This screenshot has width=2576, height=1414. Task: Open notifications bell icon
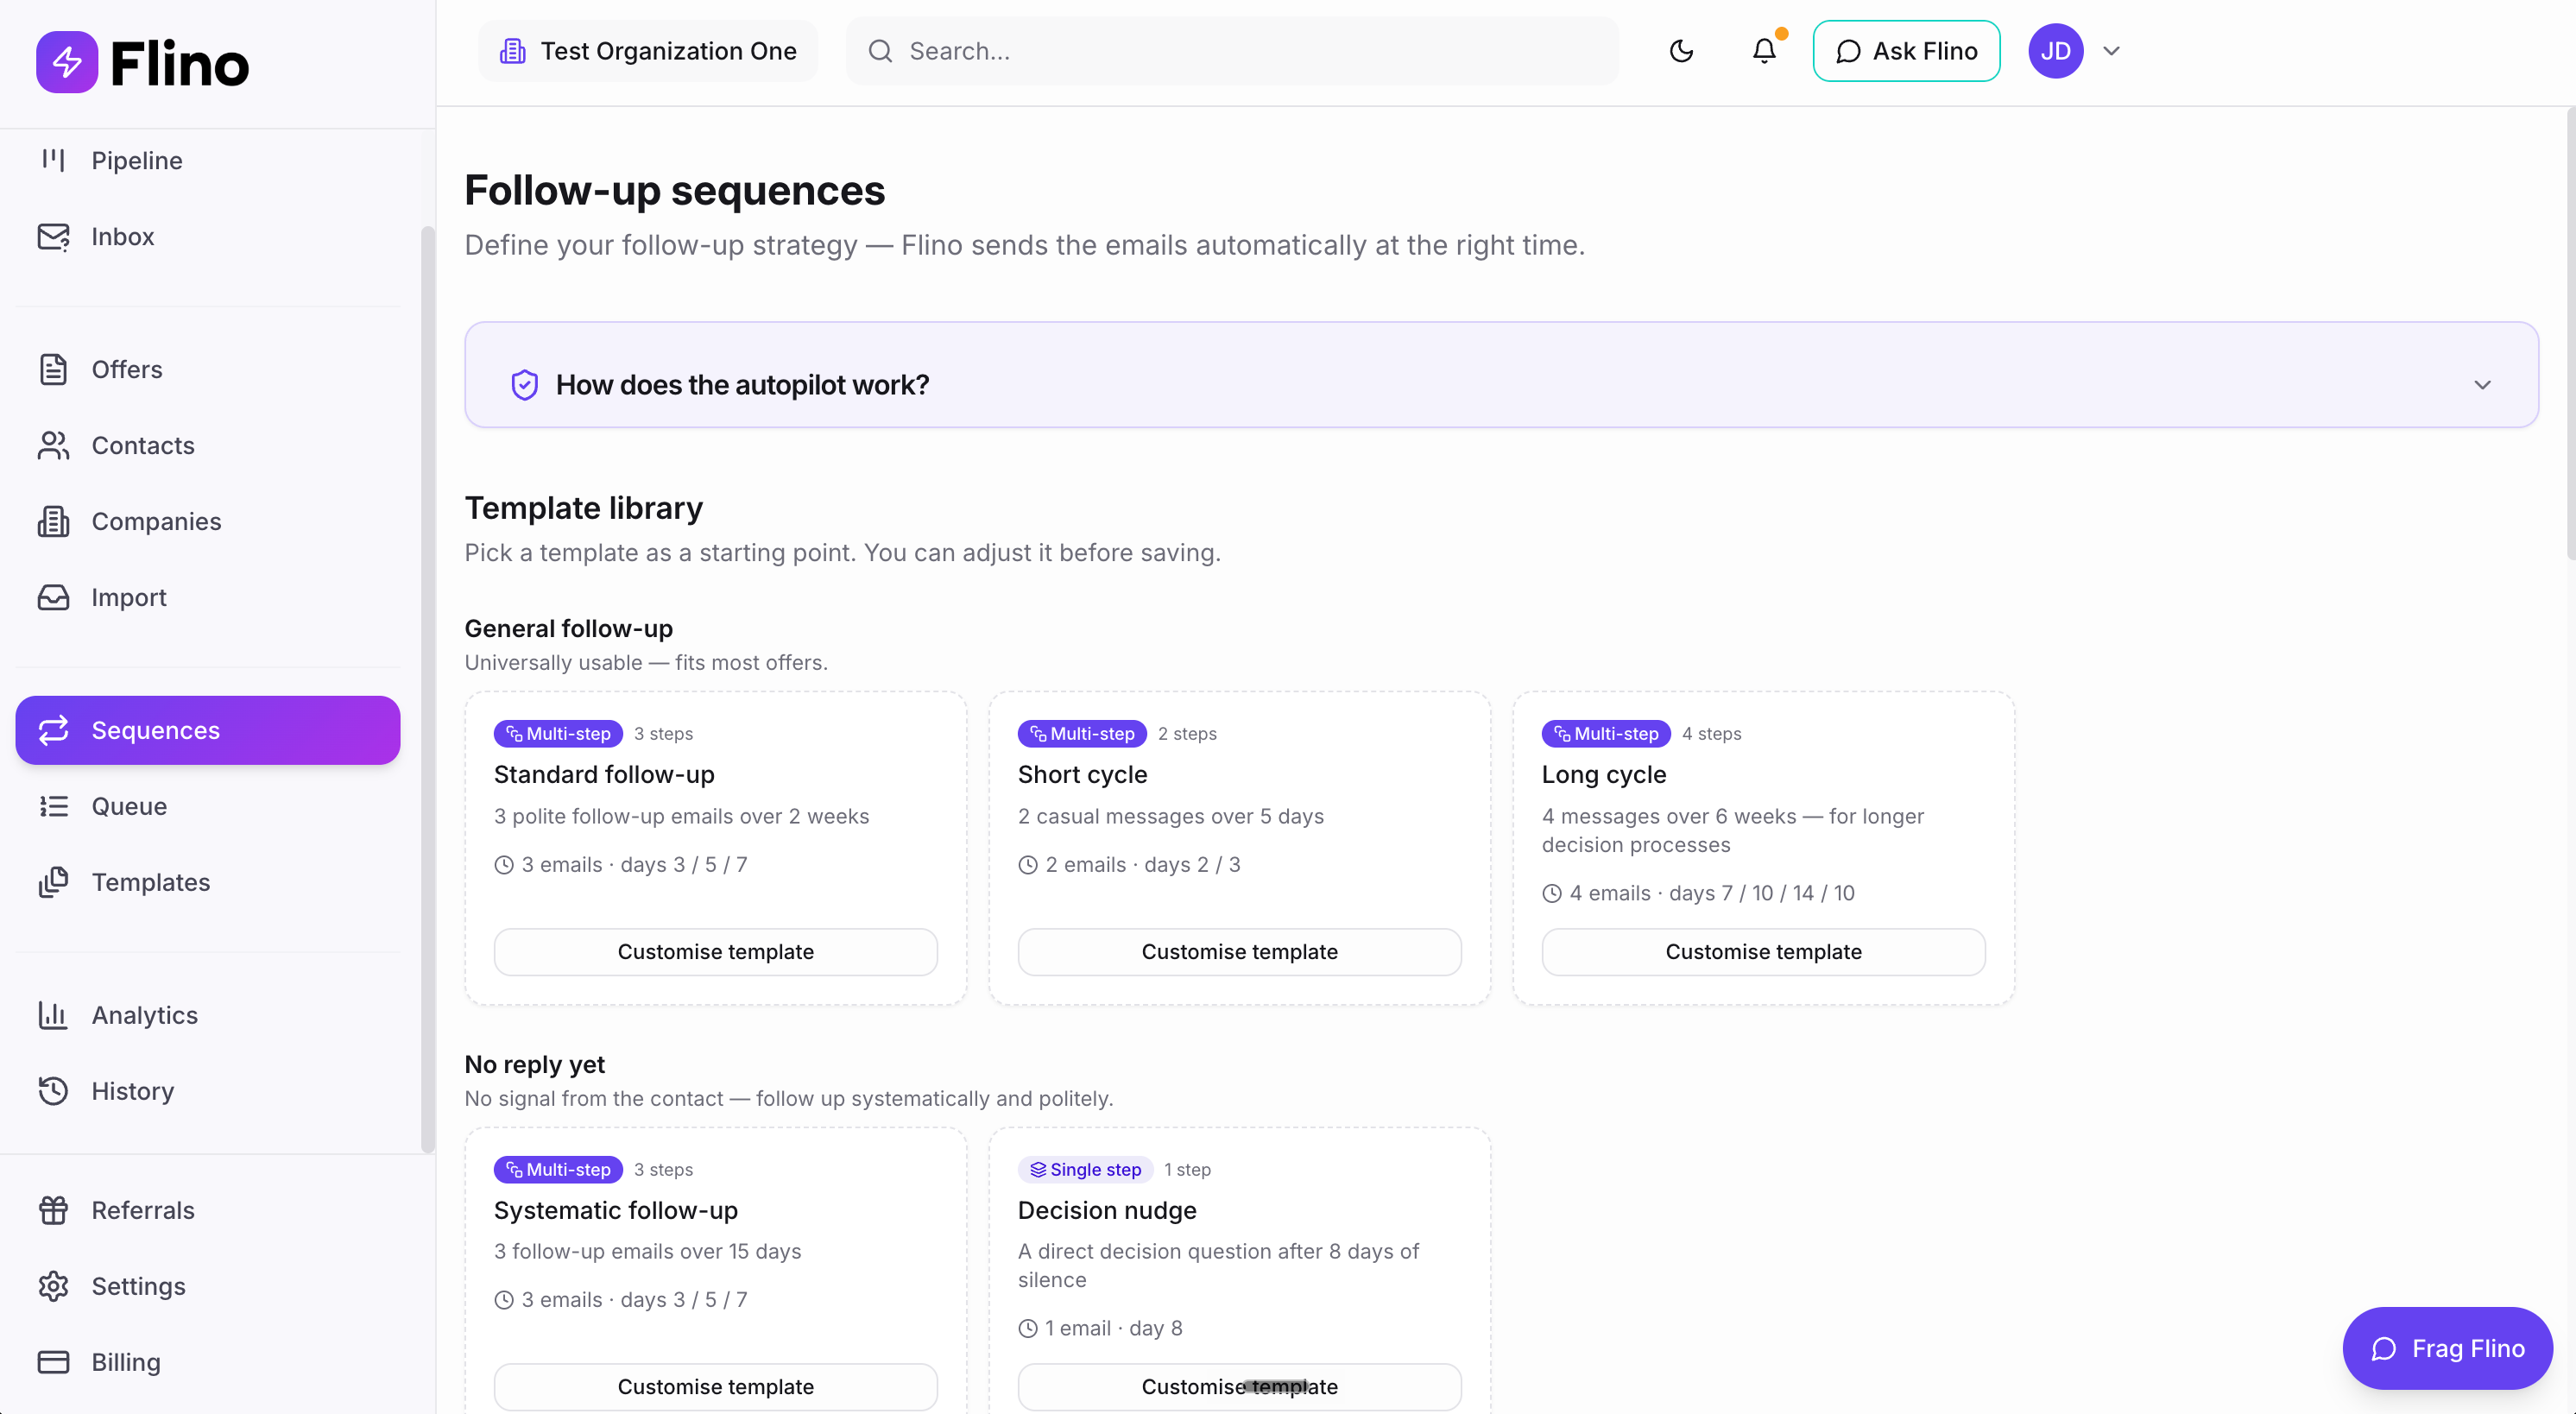(1764, 51)
